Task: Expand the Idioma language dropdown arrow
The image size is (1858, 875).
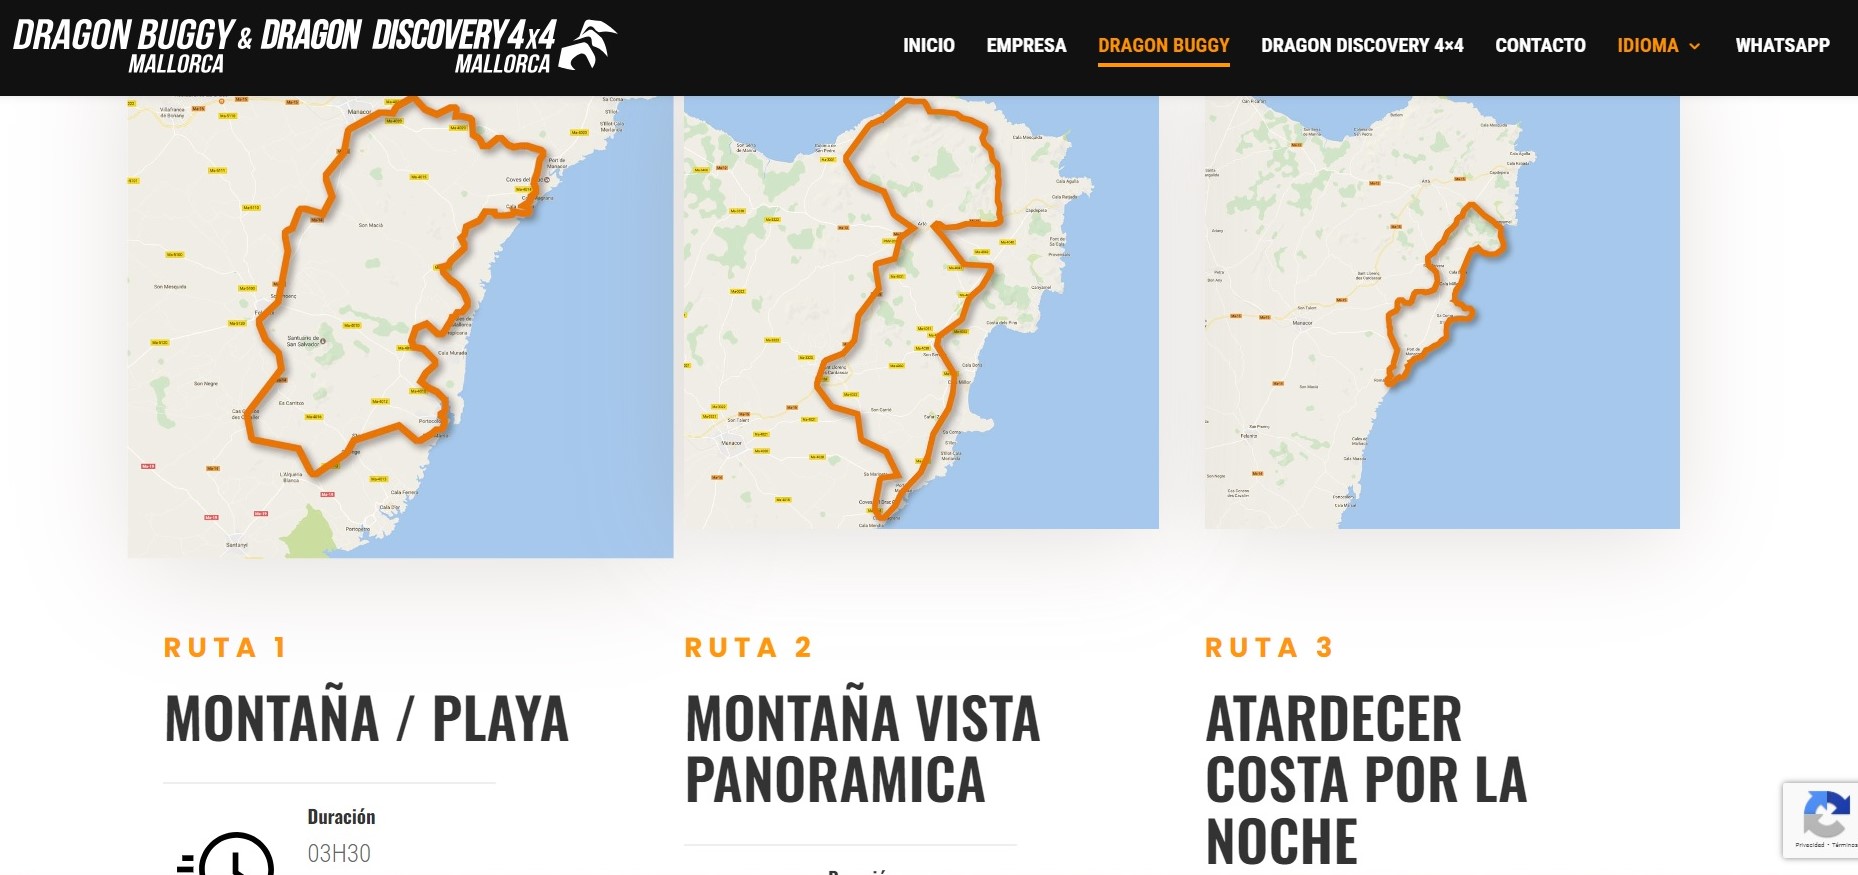Action: point(1695,46)
